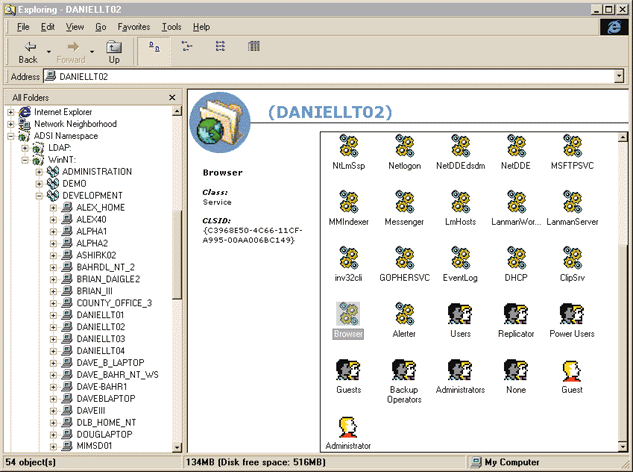Expand the ADMINISTRATION domain node
Viewport: 633px width, 472px height.
(x=39, y=172)
